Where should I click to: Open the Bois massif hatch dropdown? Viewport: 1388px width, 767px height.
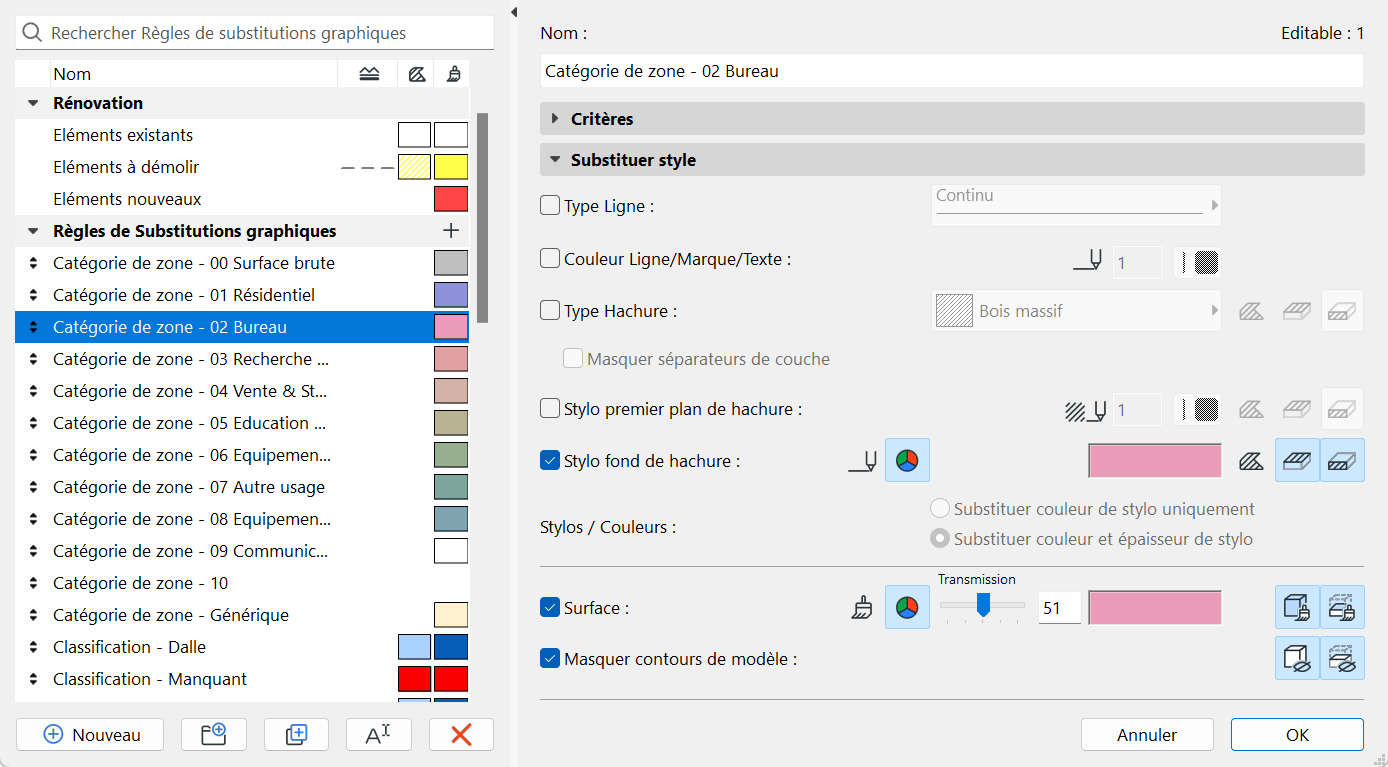tap(1076, 311)
